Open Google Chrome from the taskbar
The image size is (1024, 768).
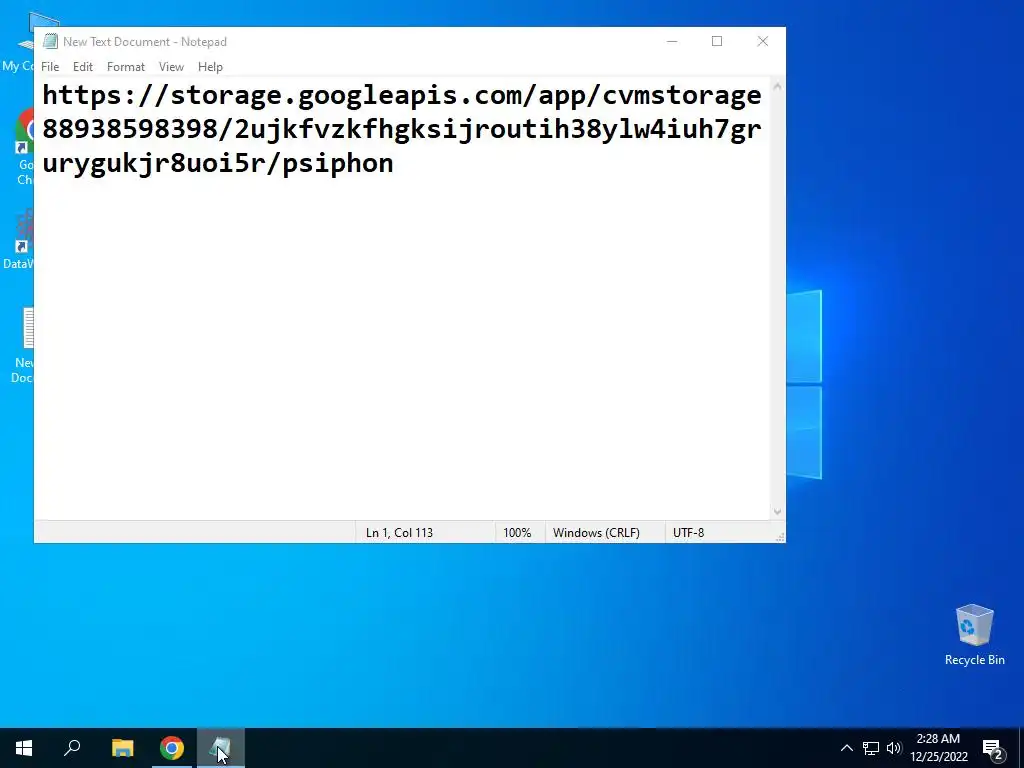[172, 748]
